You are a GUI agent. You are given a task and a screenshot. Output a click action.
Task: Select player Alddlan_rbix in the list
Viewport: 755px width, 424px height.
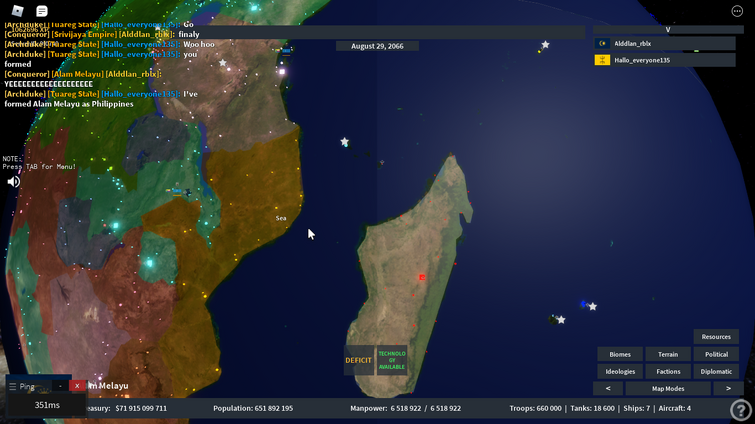point(664,43)
